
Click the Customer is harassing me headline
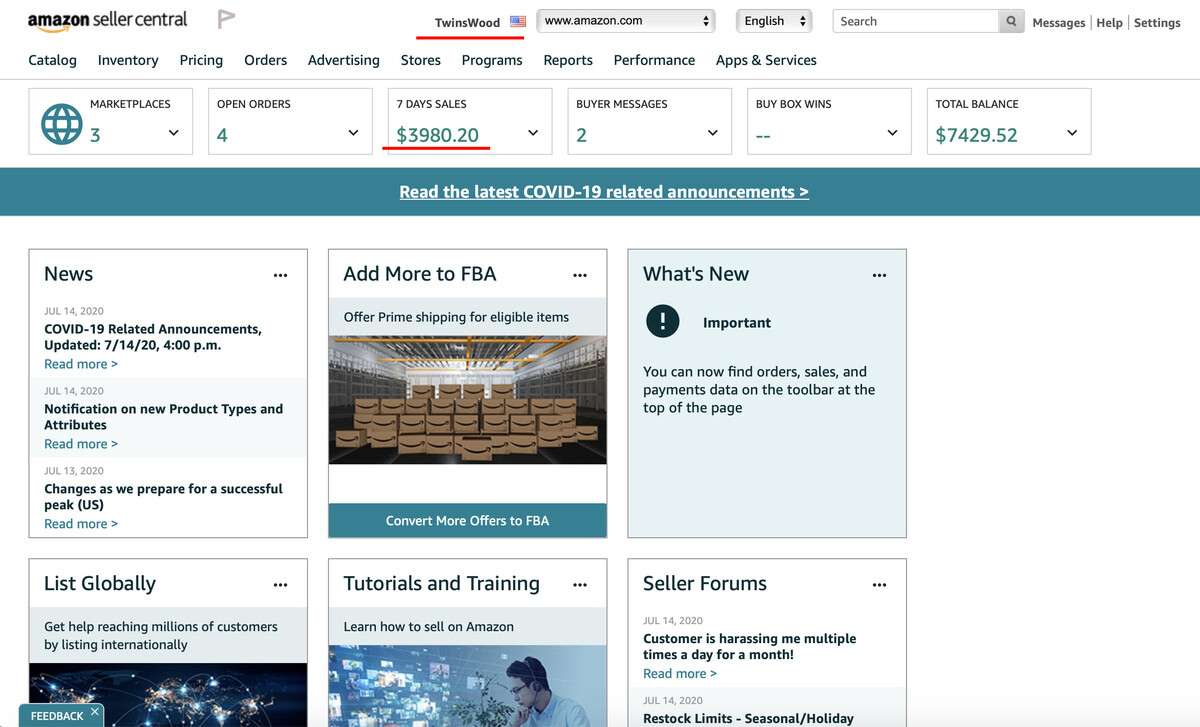[750, 646]
